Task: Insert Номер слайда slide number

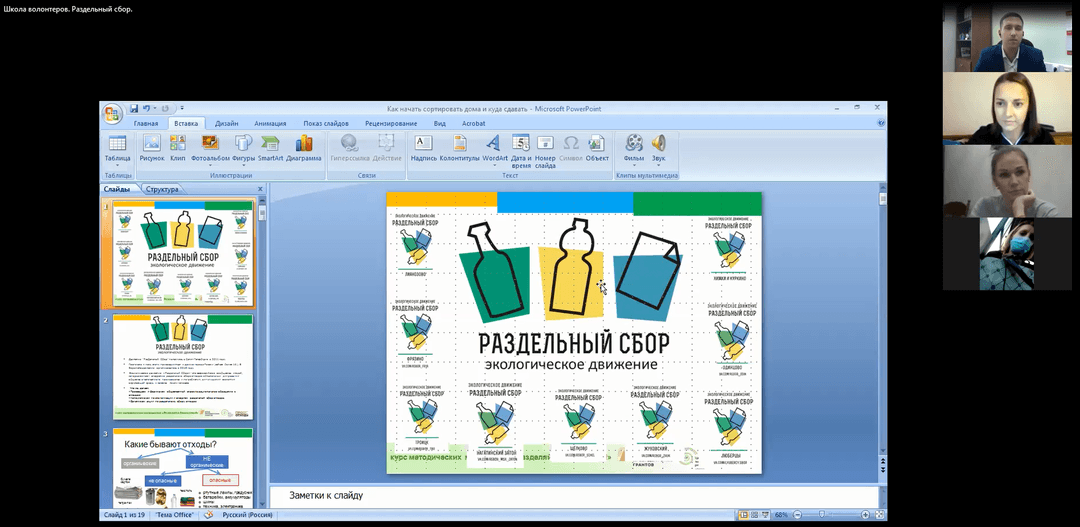Action: coord(545,151)
